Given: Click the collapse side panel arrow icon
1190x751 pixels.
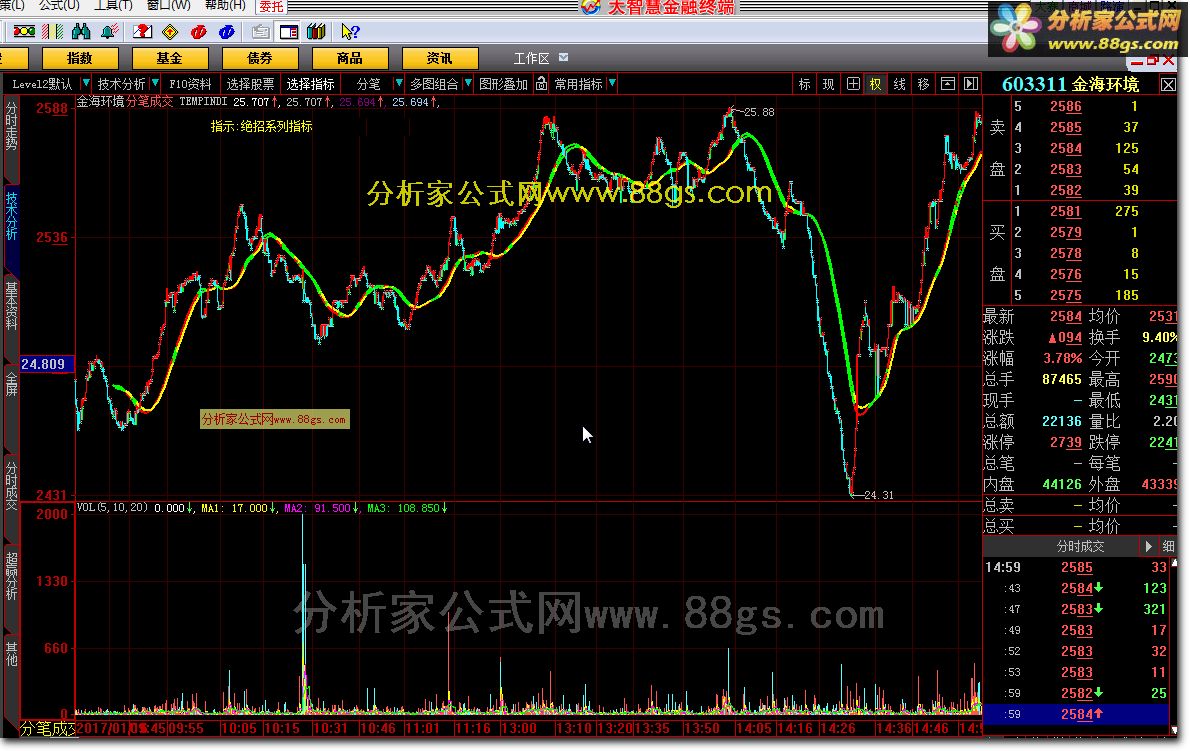Looking at the screenshot, I should [x=971, y=83].
